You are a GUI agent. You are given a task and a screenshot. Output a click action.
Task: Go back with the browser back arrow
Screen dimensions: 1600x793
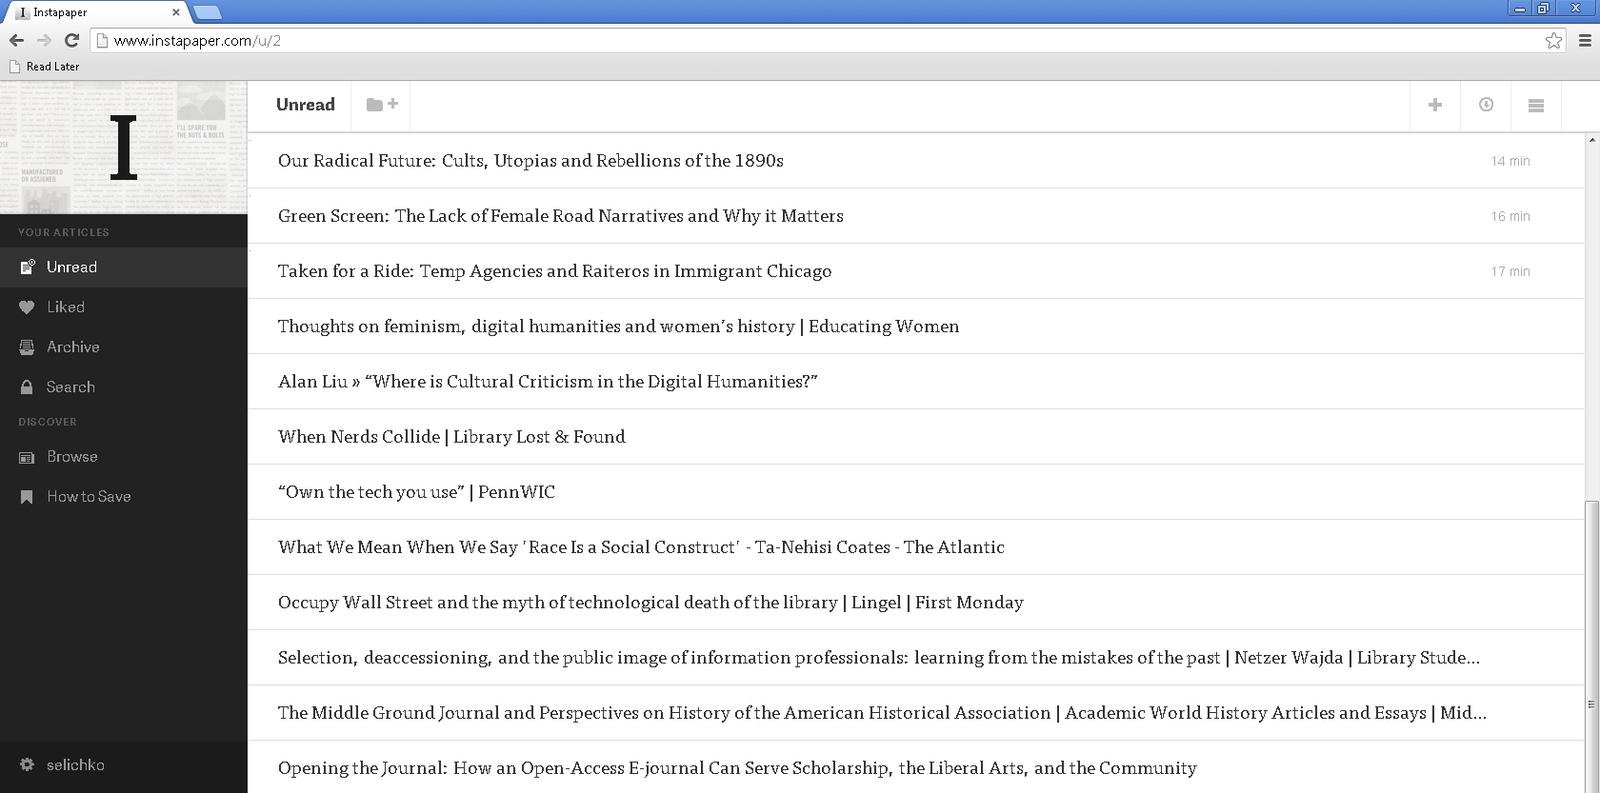16,40
